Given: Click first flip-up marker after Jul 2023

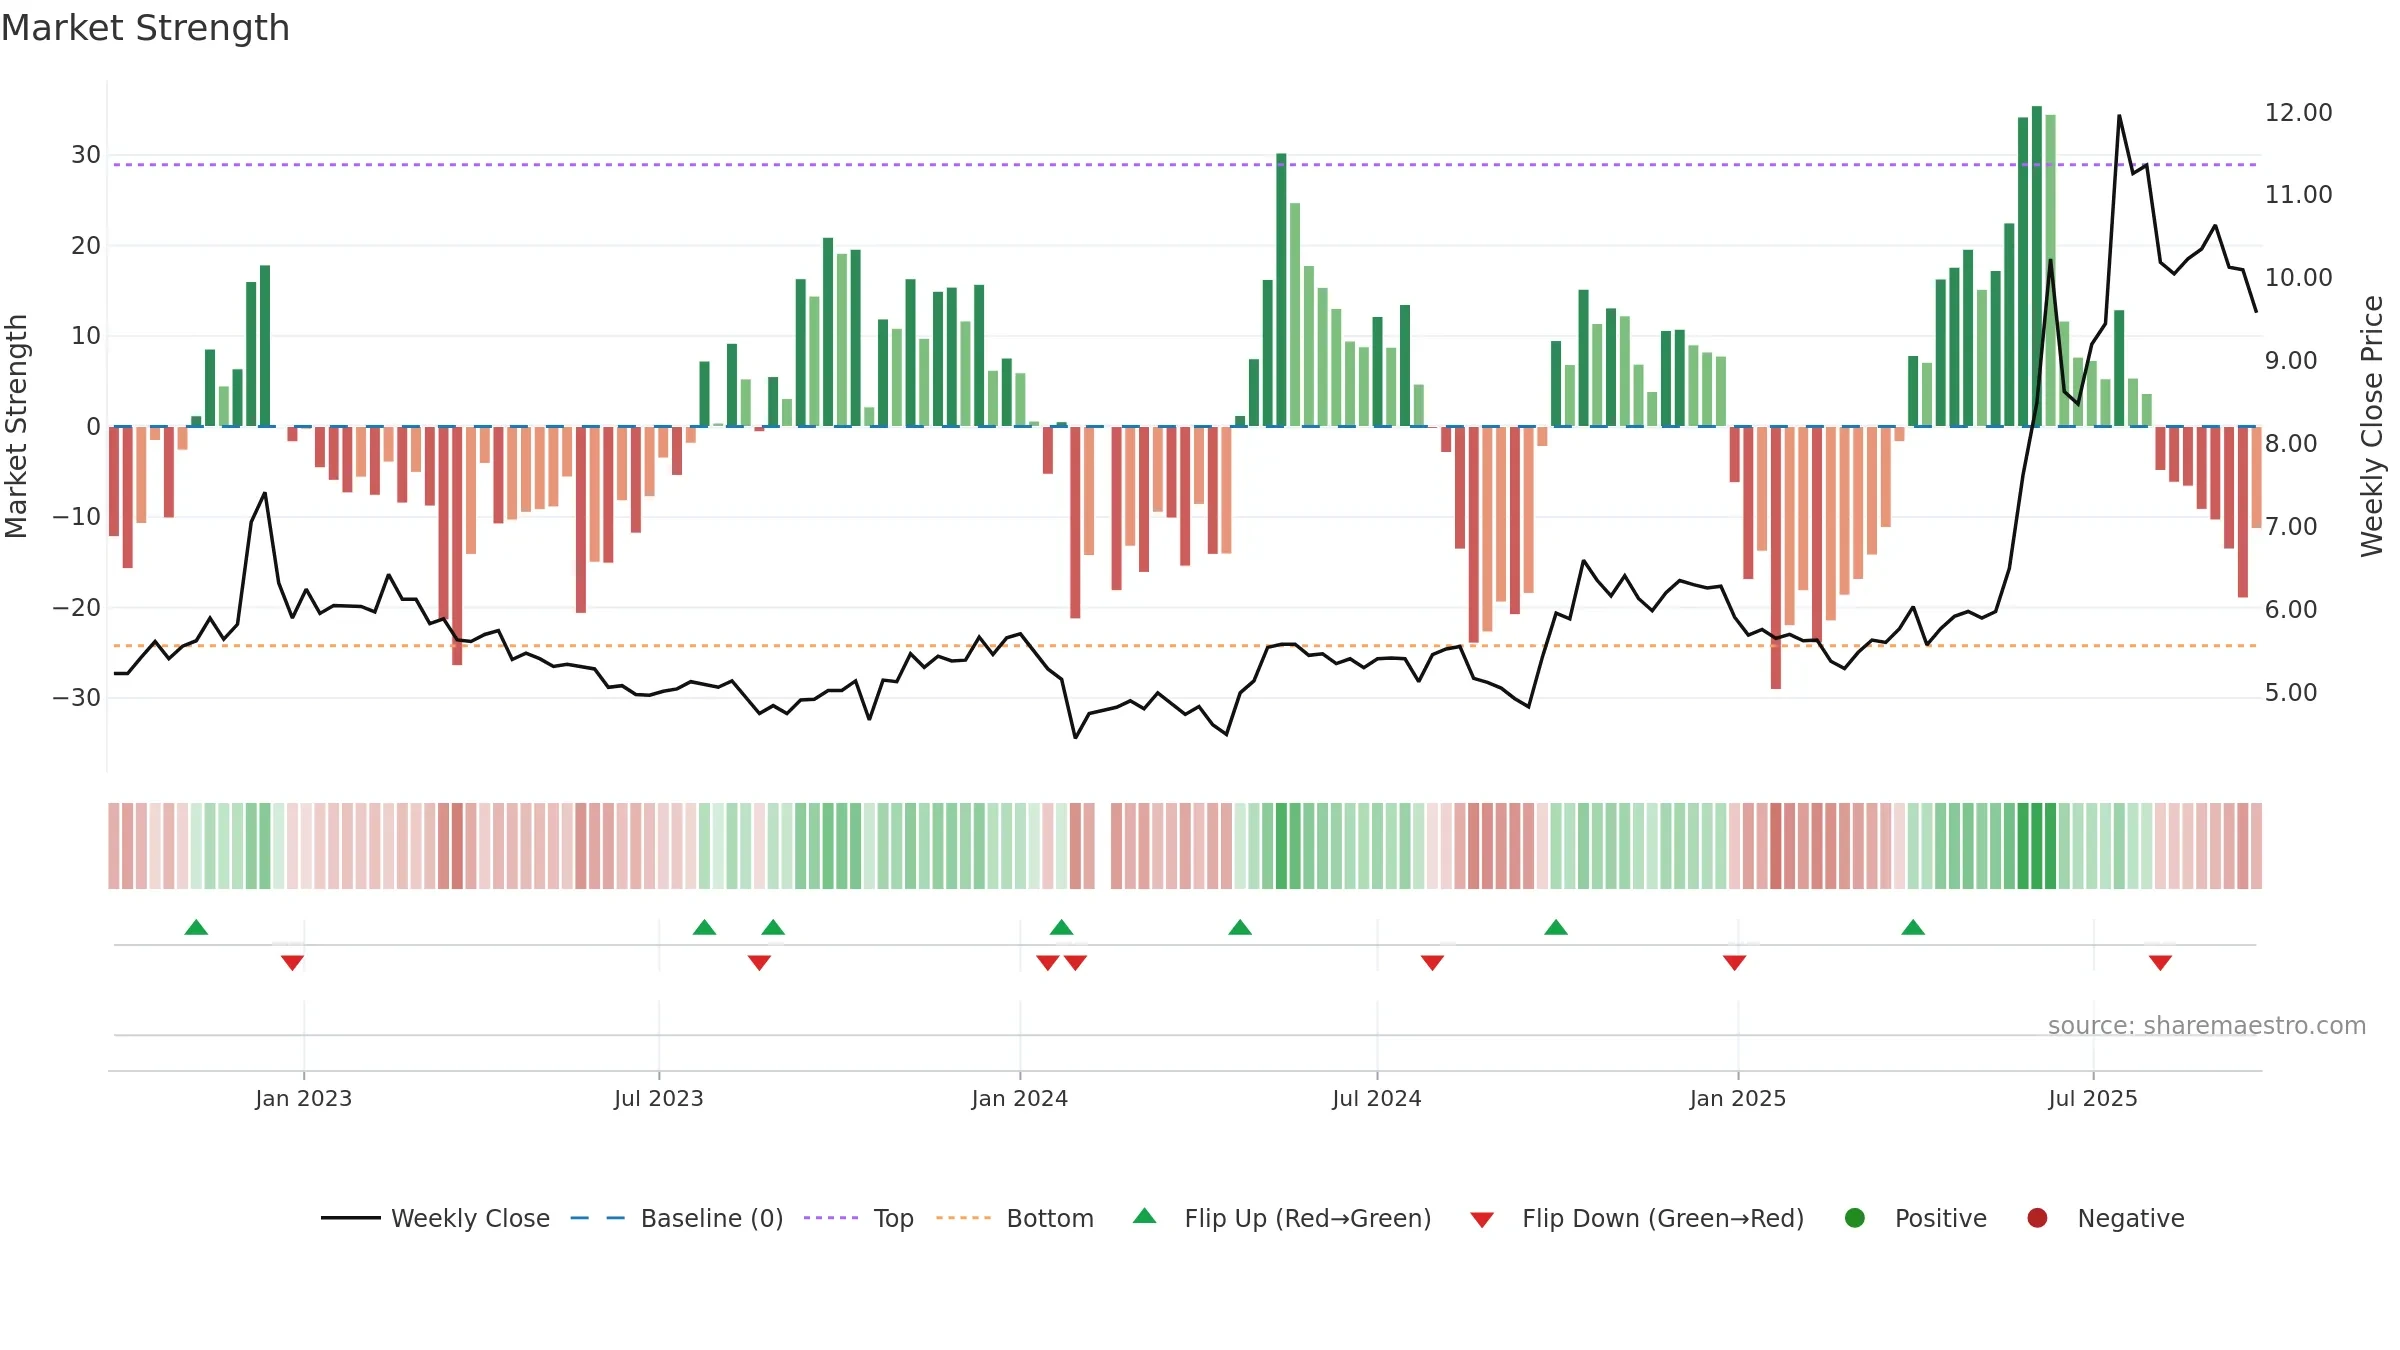Looking at the screenshot, I should [704, 927].
